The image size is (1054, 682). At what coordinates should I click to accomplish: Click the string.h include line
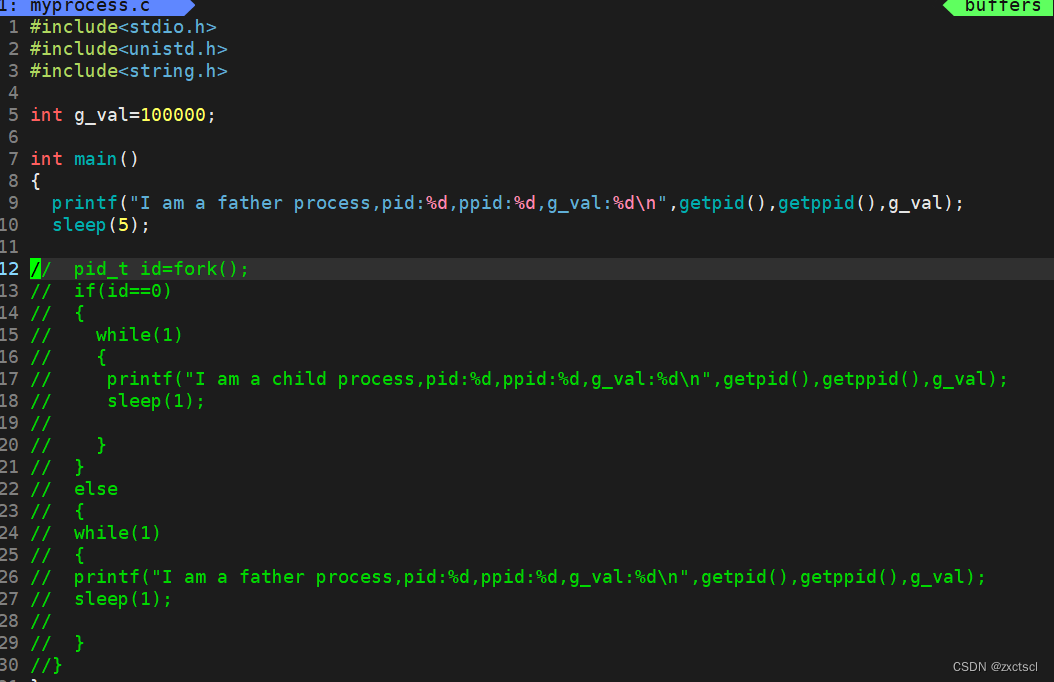(128, 71)
